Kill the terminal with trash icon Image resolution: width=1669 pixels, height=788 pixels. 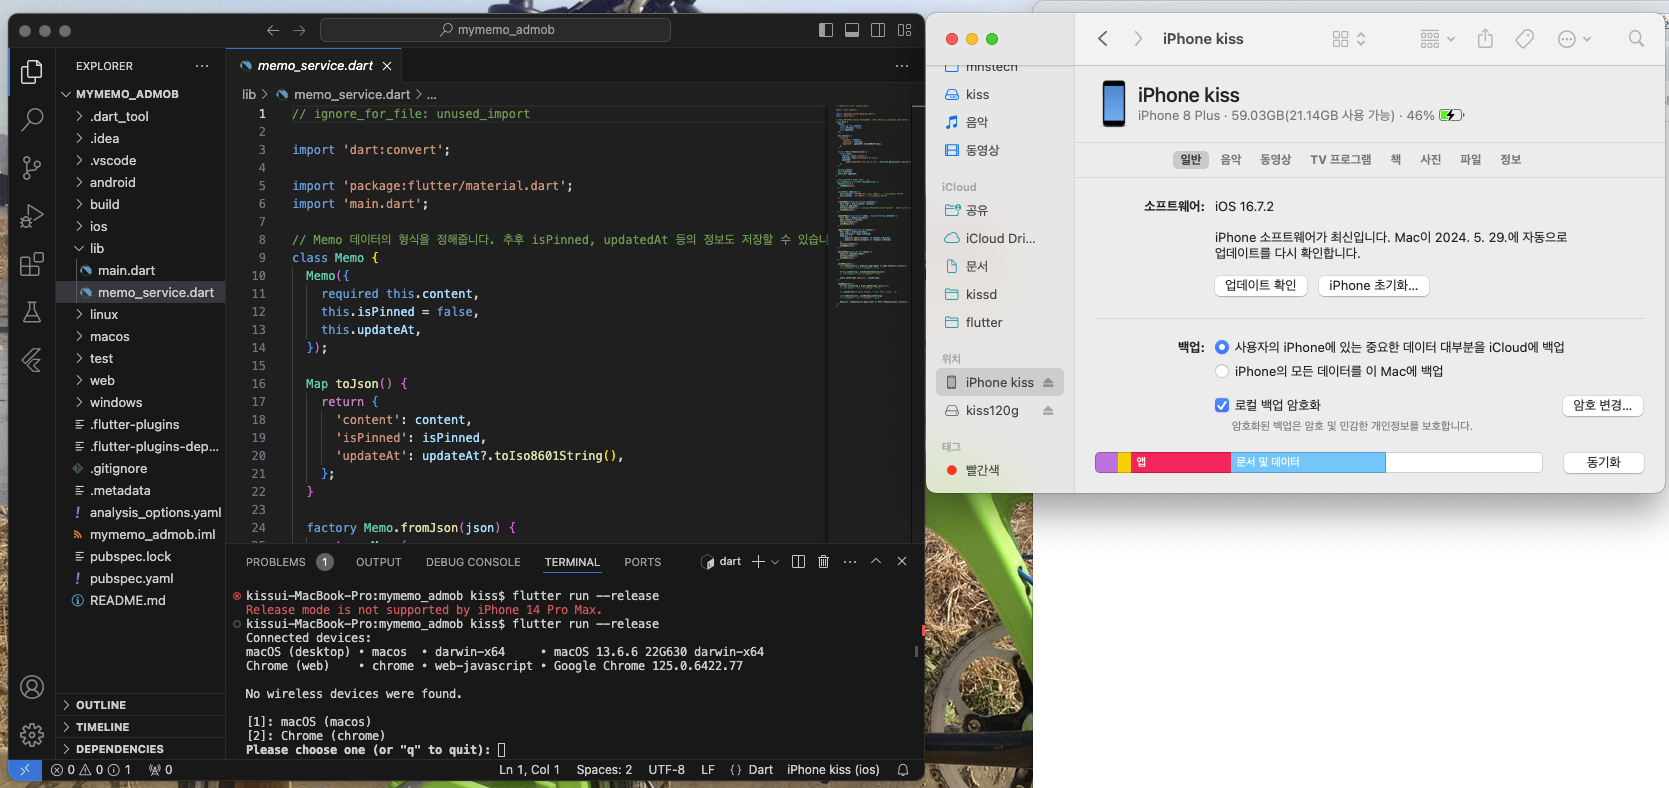click(x=824, y=562)
